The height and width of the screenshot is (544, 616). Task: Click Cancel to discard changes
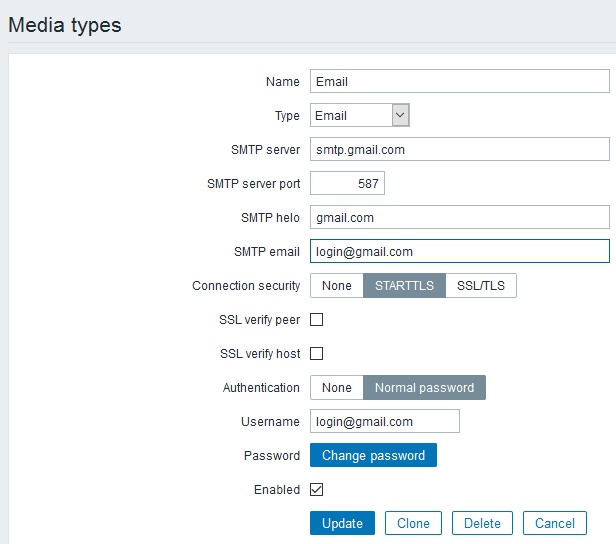(554, 523)
